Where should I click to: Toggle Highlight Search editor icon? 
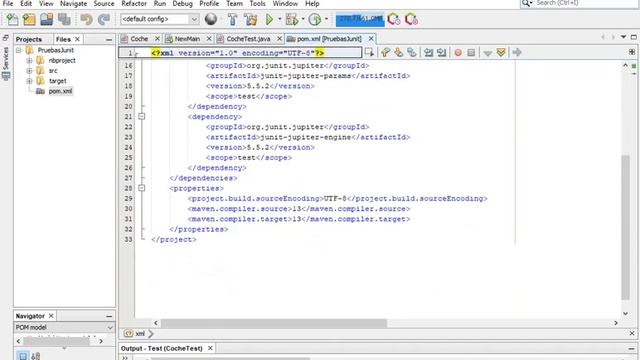point(412,52)
